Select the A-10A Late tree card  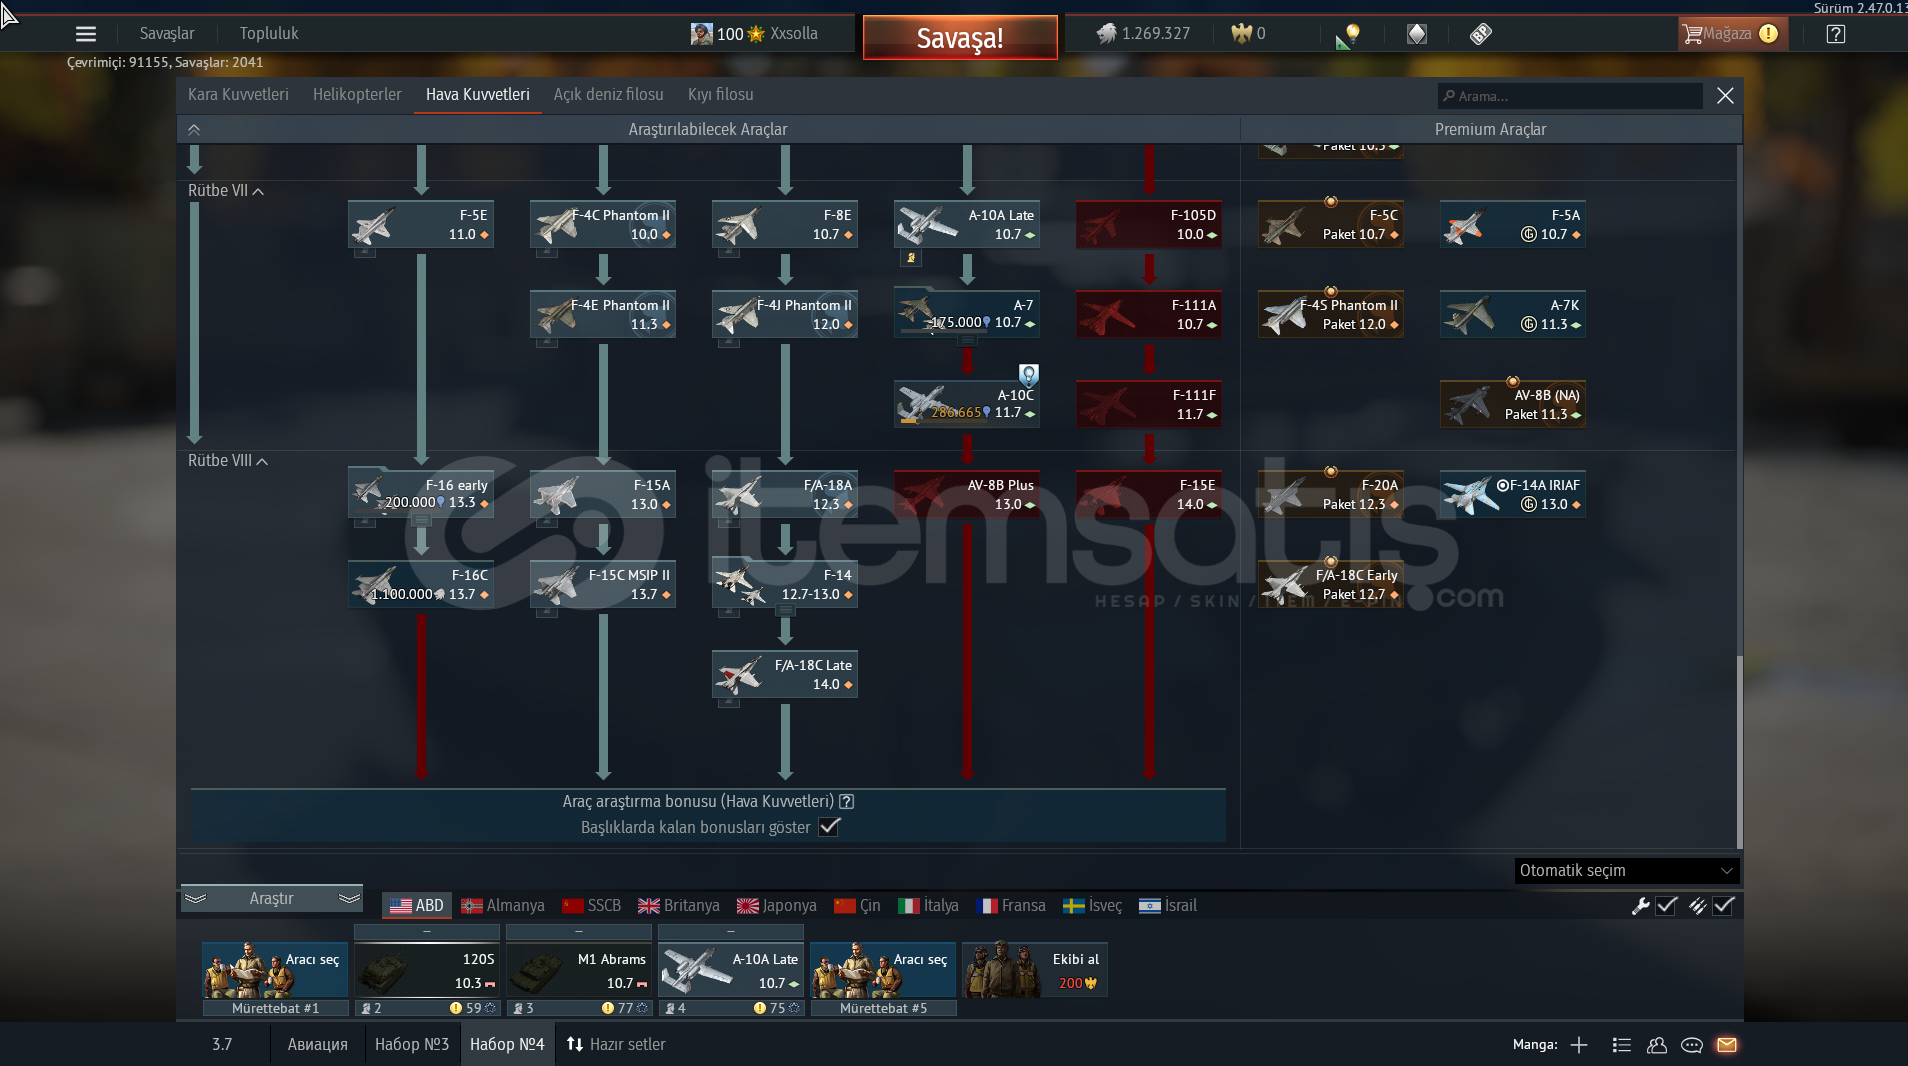967,224
